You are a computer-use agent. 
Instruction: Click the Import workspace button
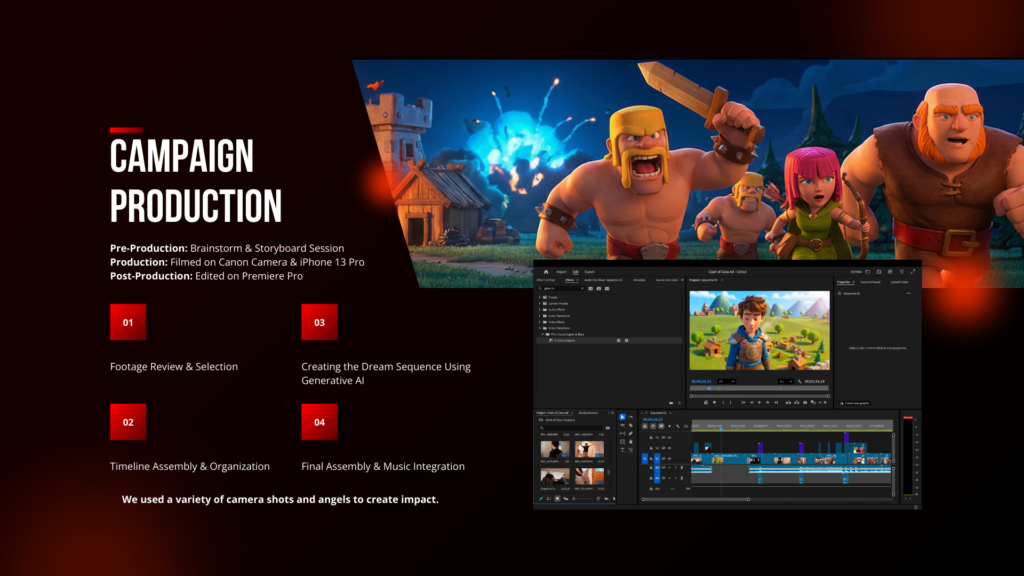(561, 271)
